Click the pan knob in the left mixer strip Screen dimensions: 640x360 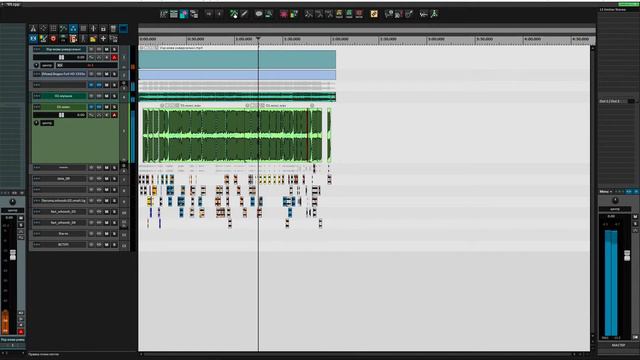pos(13,202)
